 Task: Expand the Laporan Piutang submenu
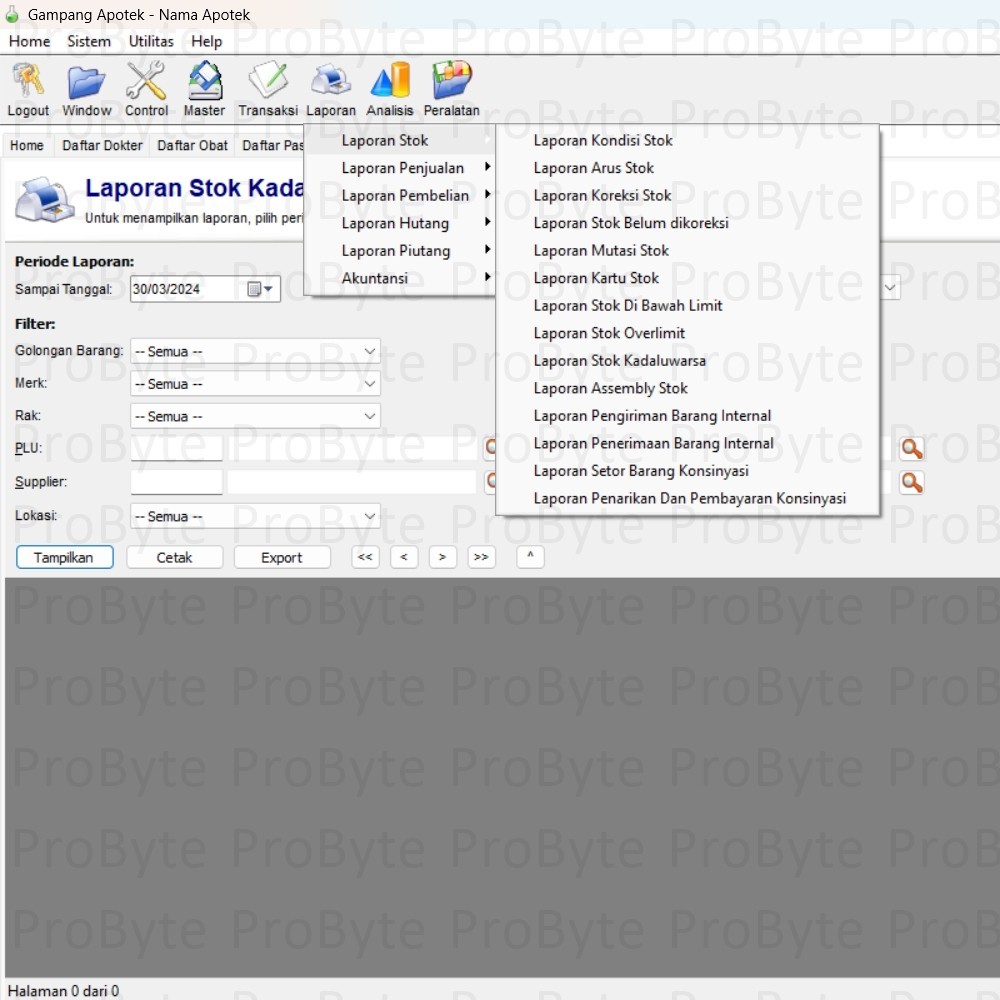[401, 251]
